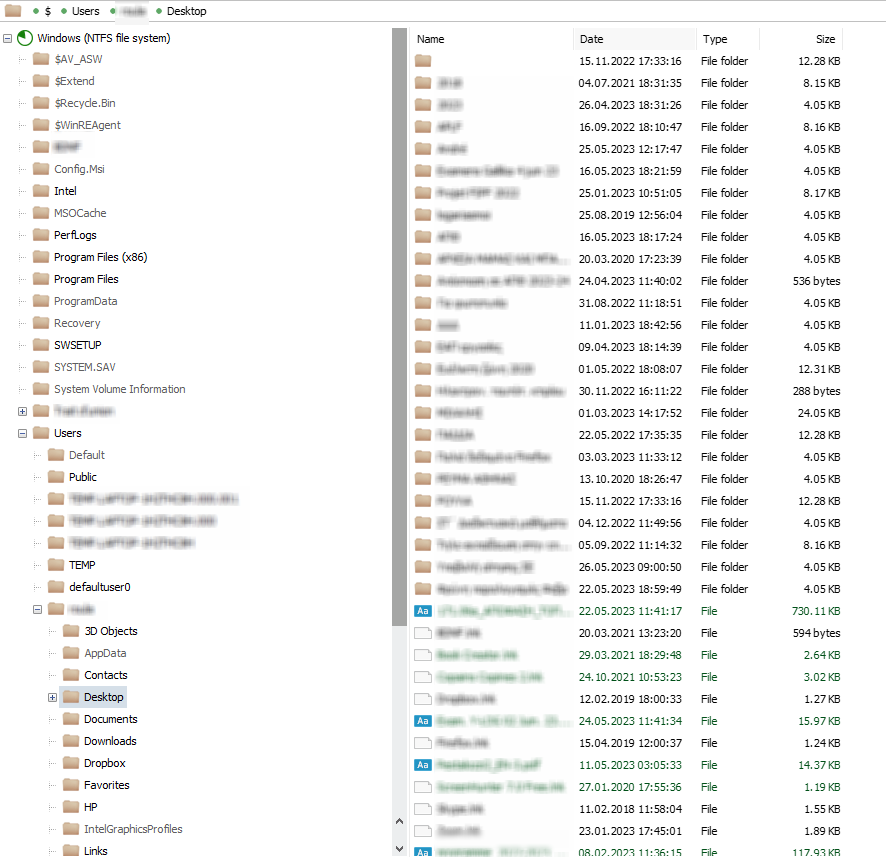Select the ProgramData tree item
Image resolution: width=886 pixels, height=857 pixels.
pos(85,301)
